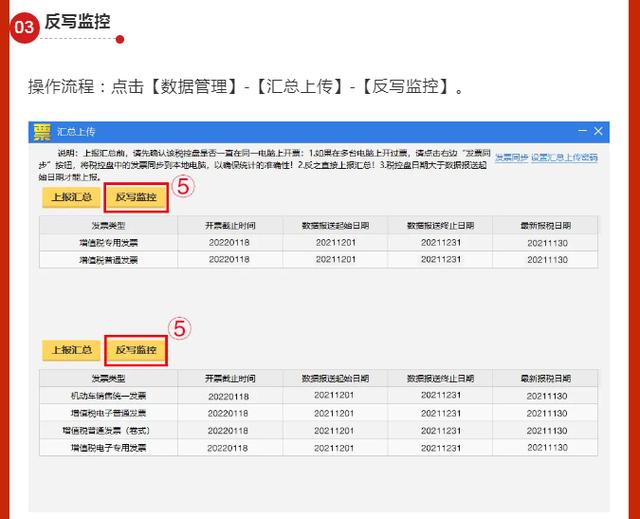The height and width of the screenshot is (519, 640).
Task: Click 20211231 in the 增值税专用发票 row
Action: (441, 243)
